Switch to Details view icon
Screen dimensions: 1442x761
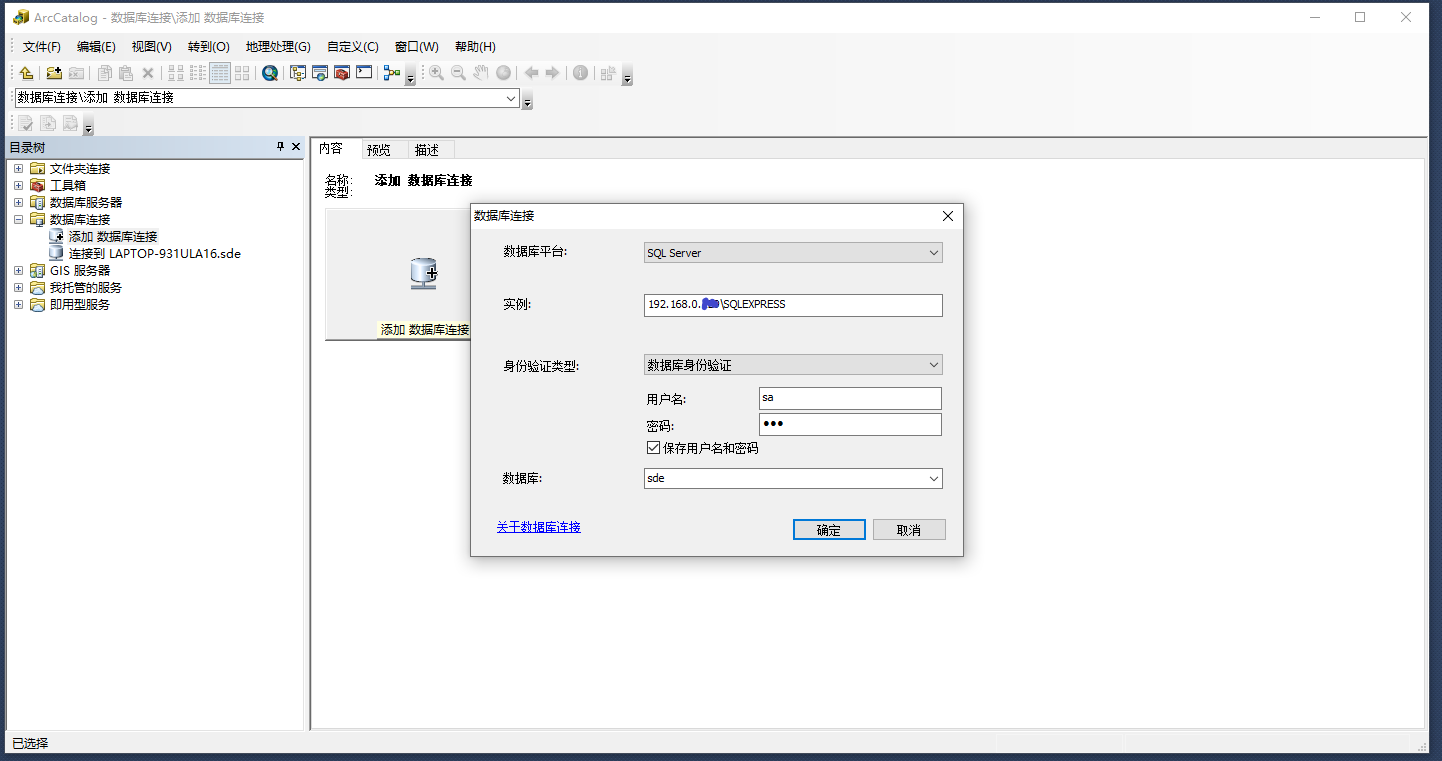[x=218, y=72]
